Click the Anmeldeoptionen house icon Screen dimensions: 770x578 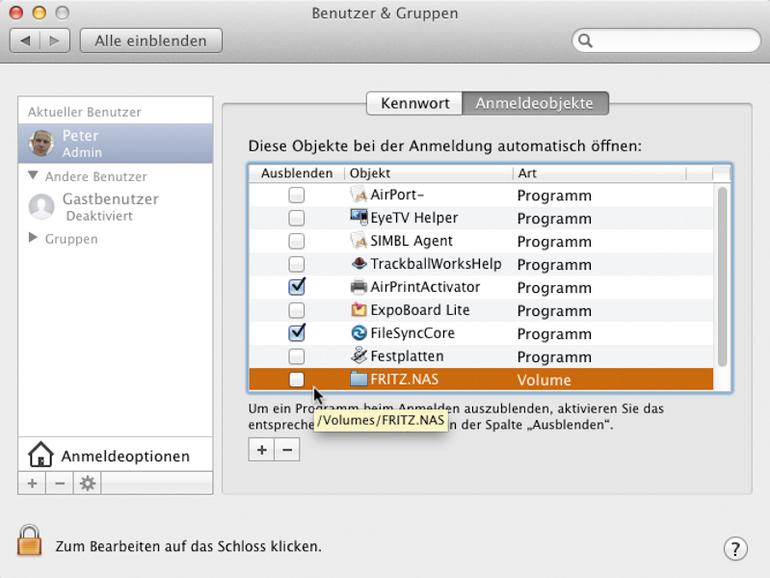[41, 455]
